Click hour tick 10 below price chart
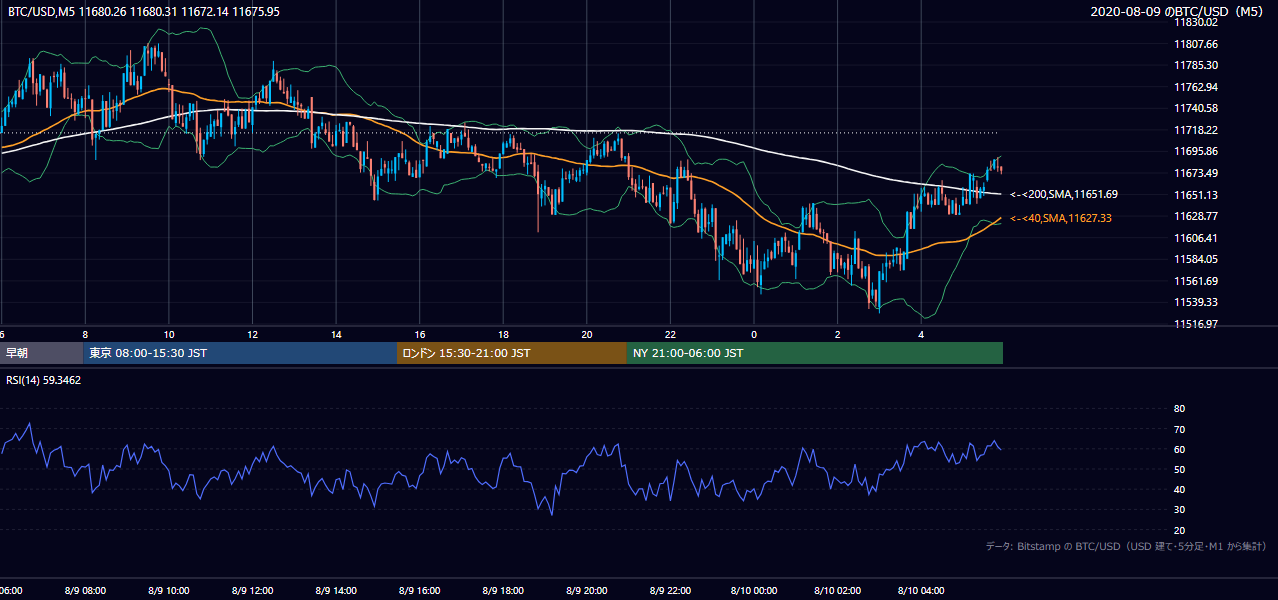The width and height of the screenshot is (1278, 600). pyautogui.click(x=169, y=335)
